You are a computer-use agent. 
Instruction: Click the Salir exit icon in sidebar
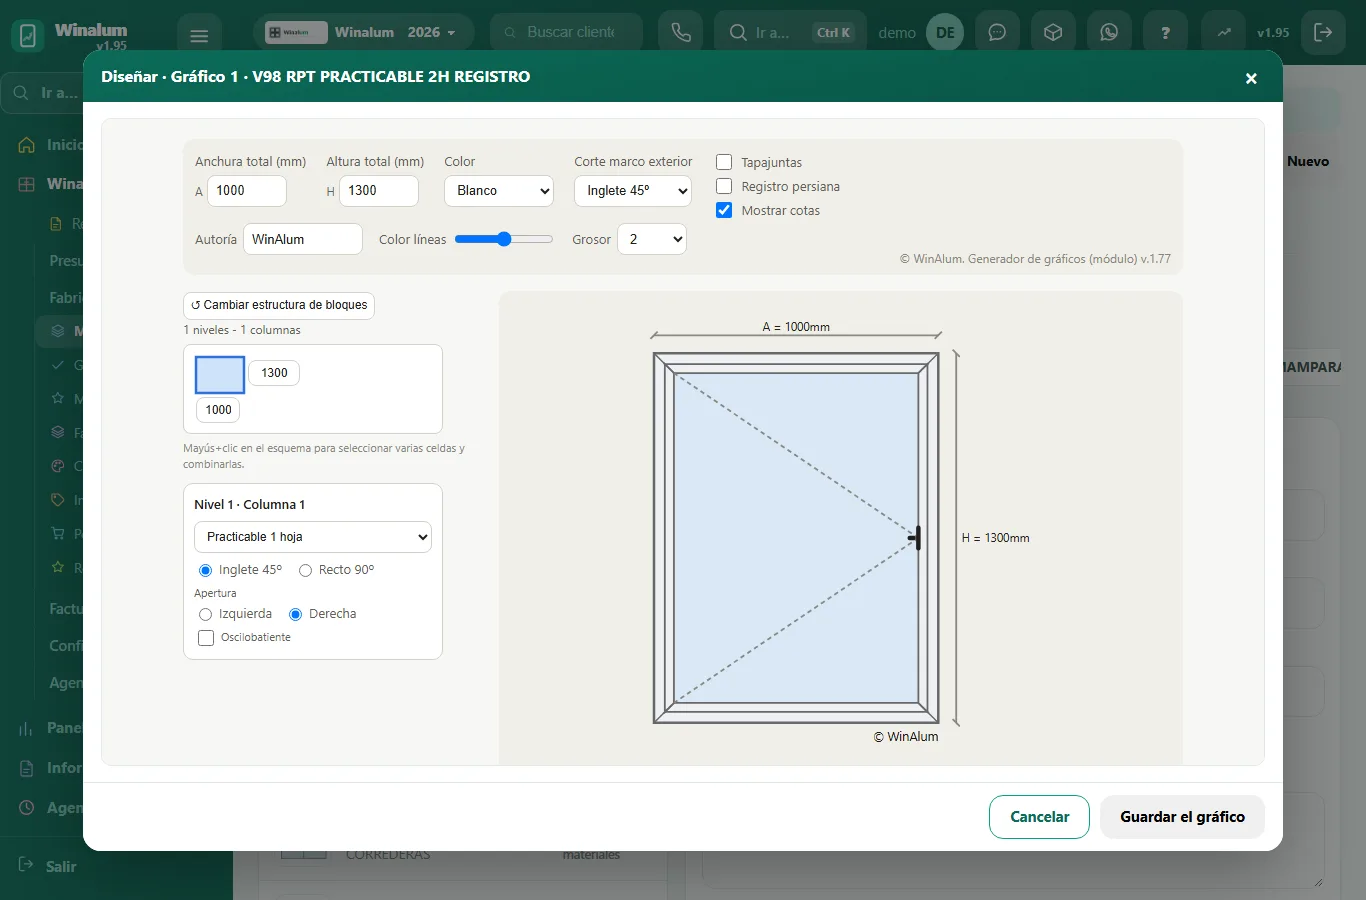pyautogui.click(x=27, y=866)
